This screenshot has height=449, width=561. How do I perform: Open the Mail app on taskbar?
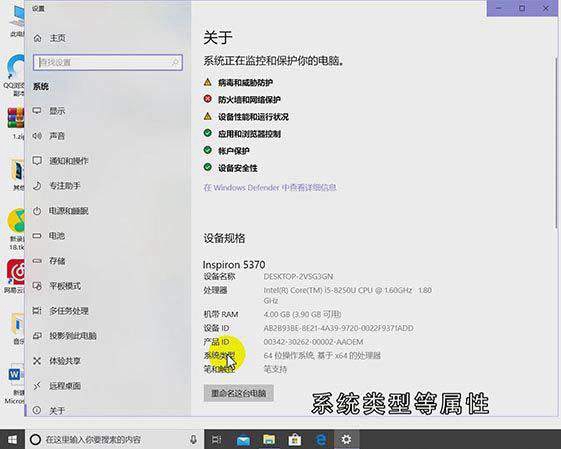coord(243,439)
